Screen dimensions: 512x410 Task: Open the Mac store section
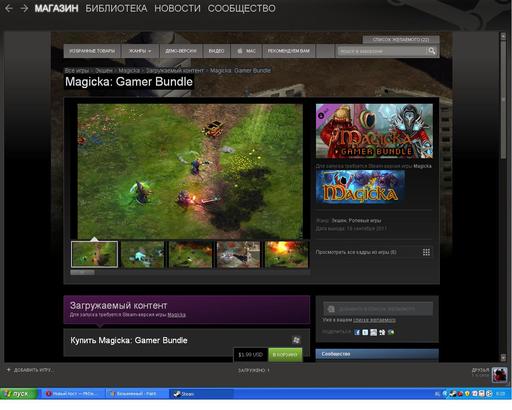(247, 51)
